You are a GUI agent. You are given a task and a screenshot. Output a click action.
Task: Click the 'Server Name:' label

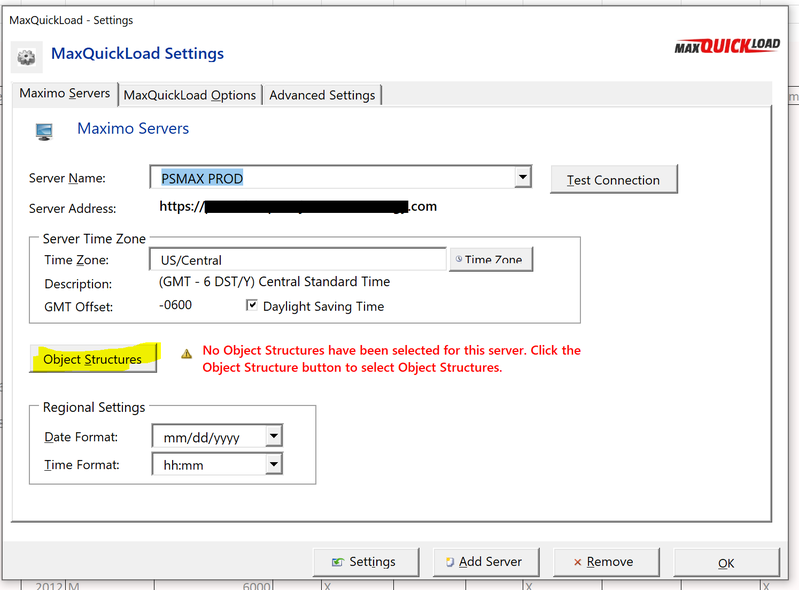pos(67,178)
